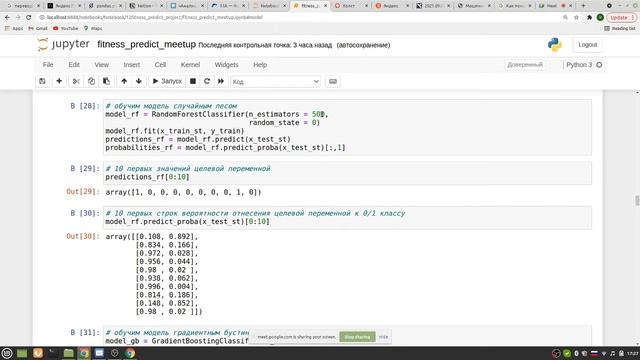Open a new browser tab
This screenshot has width=640, height=360.
(x=583, y=6)
